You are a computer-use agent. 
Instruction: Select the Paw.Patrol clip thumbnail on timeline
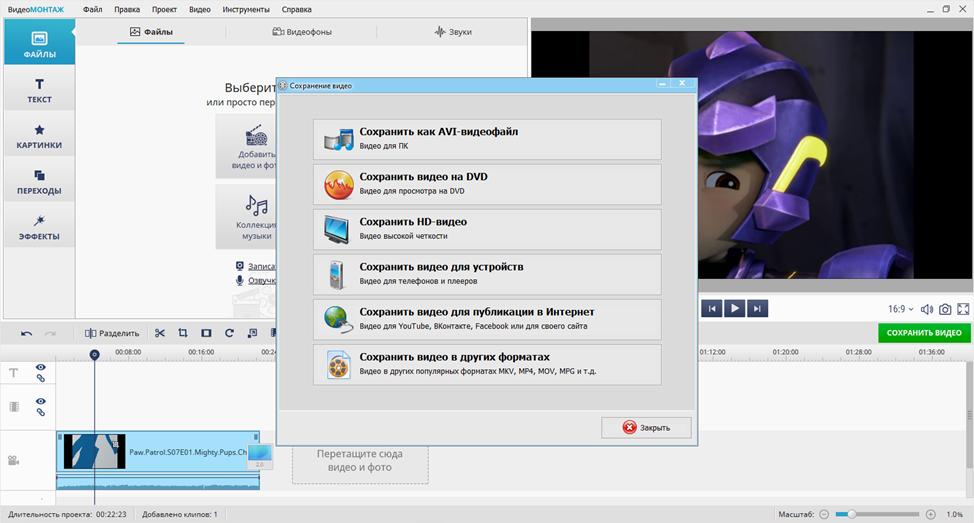tap(94, 452)
